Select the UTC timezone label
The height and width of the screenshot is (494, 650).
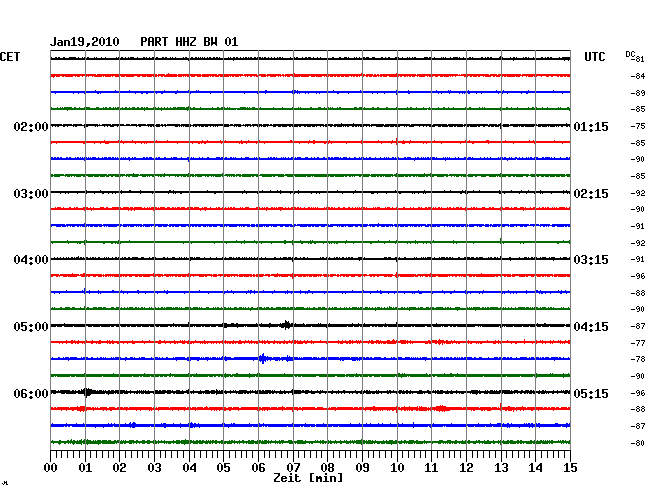pyautogui.click(x=594, y=58)
